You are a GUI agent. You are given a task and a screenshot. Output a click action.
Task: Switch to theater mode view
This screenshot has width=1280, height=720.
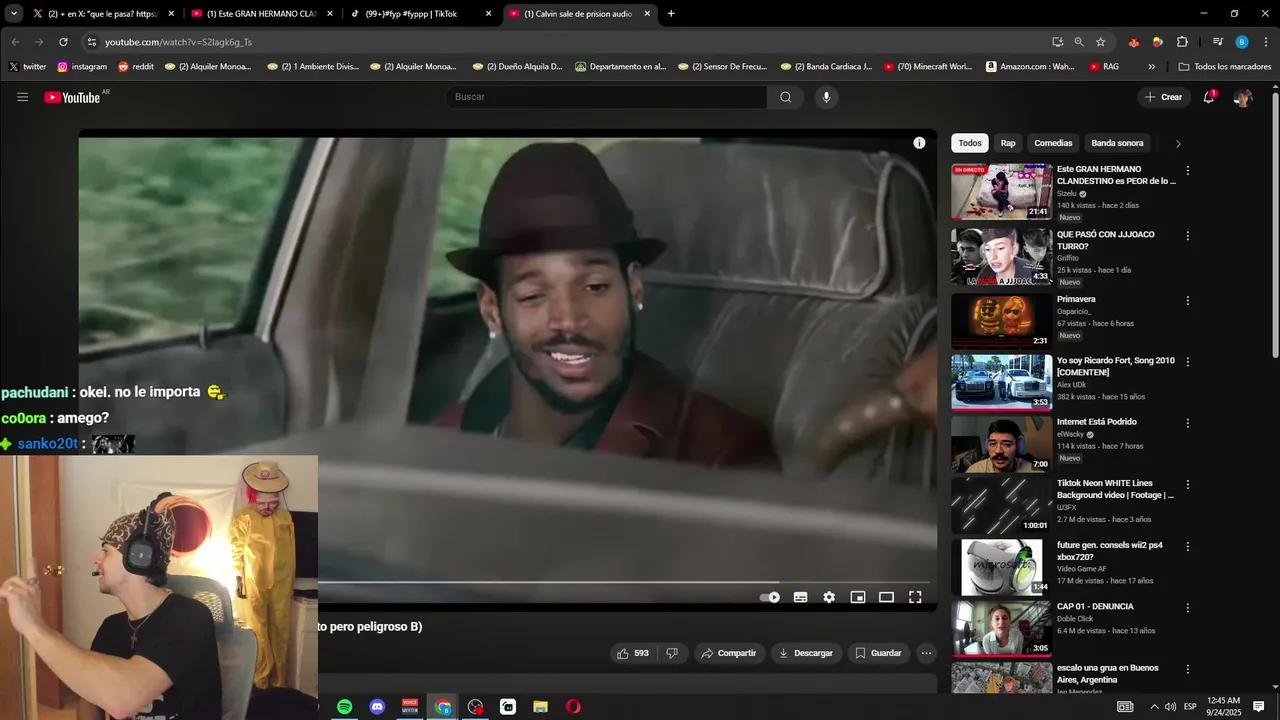886,597
